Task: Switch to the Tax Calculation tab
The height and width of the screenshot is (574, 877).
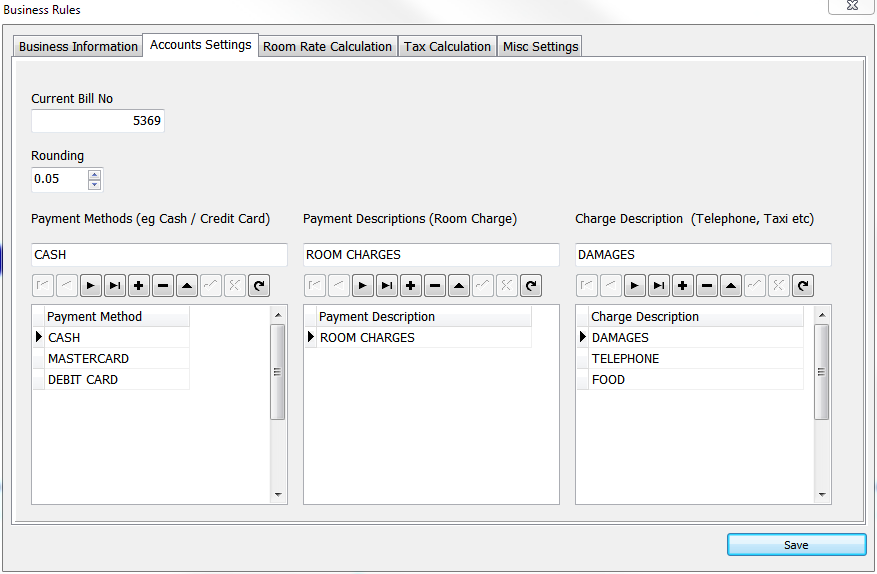Action: (447, 47)
